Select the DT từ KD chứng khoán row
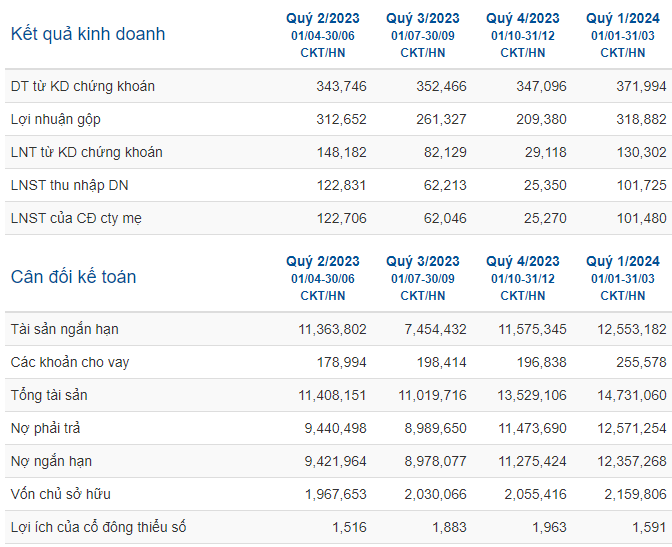Screen dimensions: 672x547 [339, 86]
